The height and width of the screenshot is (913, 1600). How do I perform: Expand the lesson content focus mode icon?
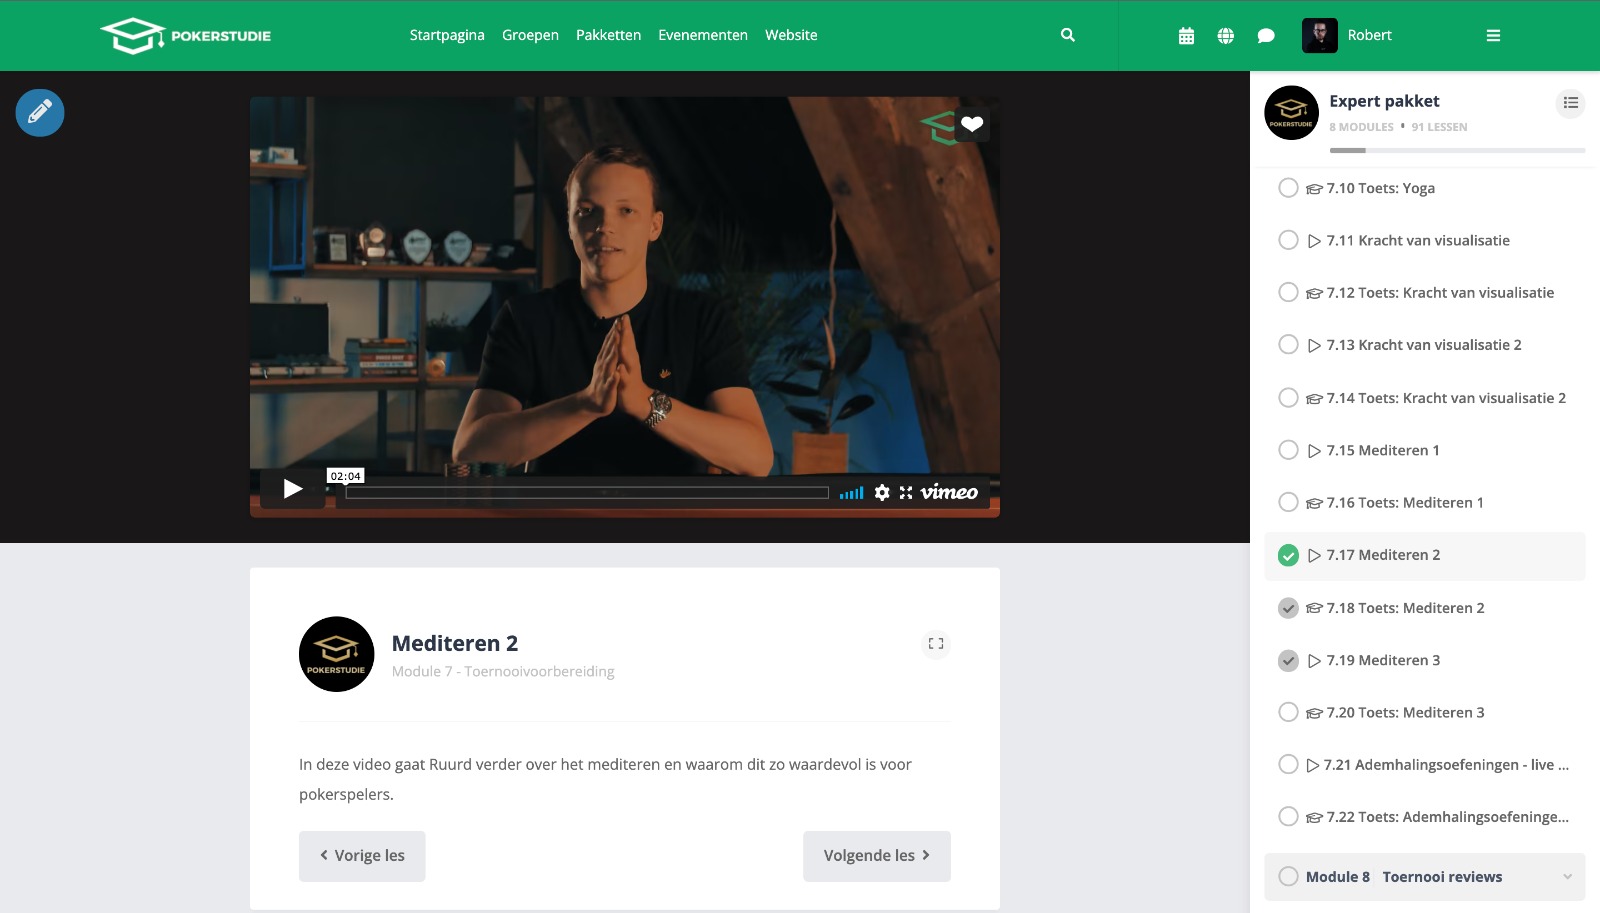tap(935, 644)
